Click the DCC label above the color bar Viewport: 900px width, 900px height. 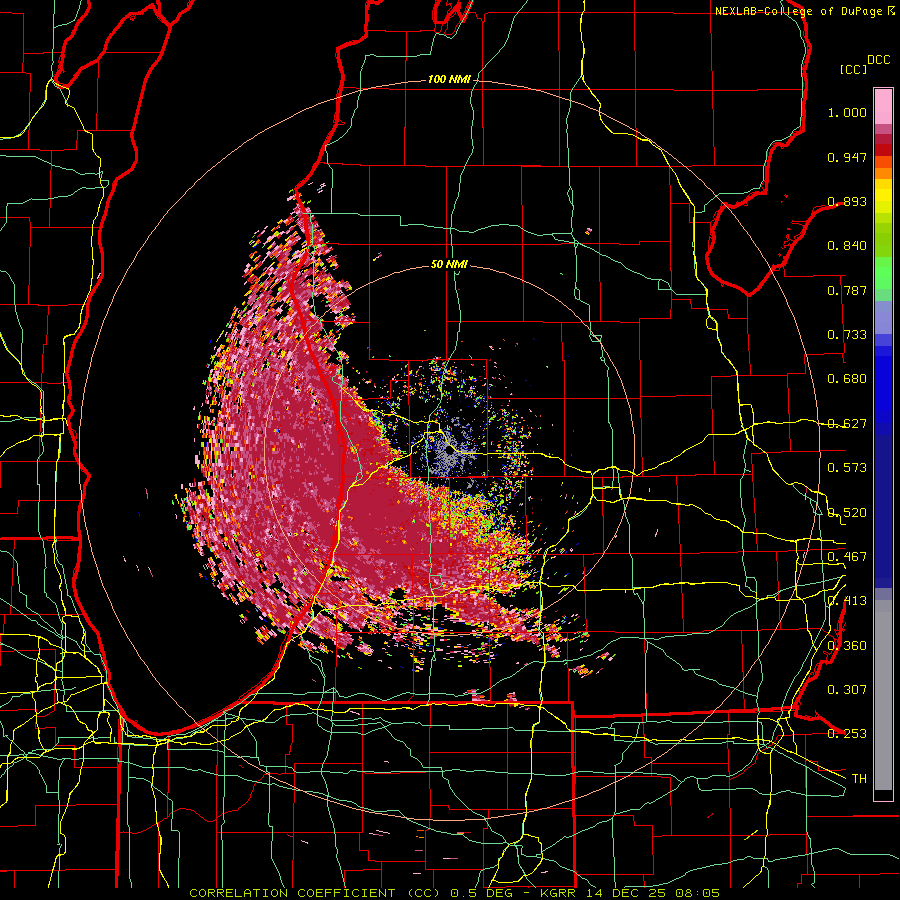[x=879, y=60]
